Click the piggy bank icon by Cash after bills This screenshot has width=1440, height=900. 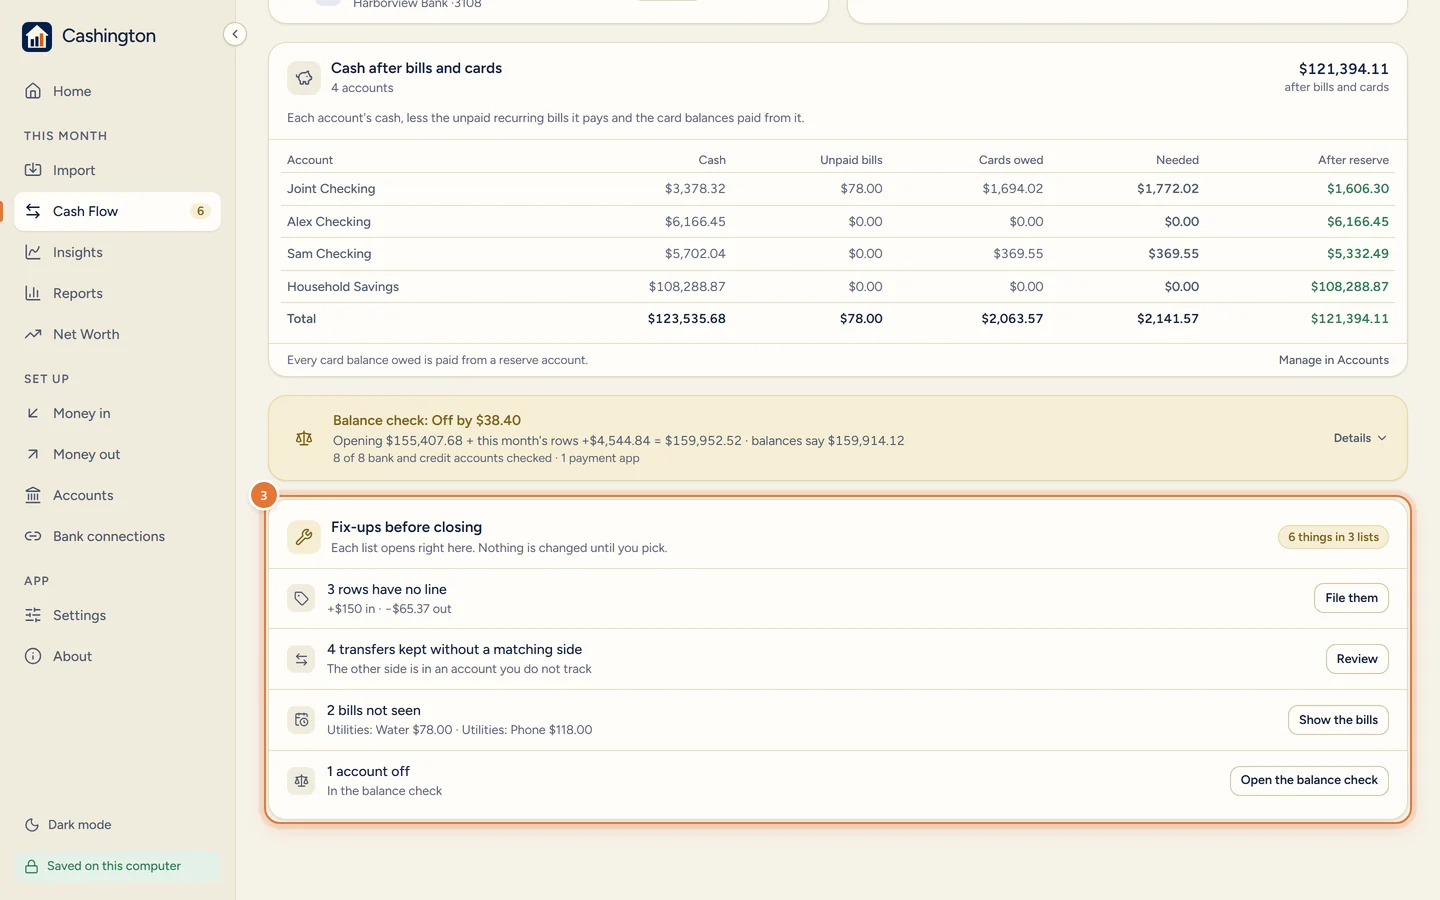[304, 78]
